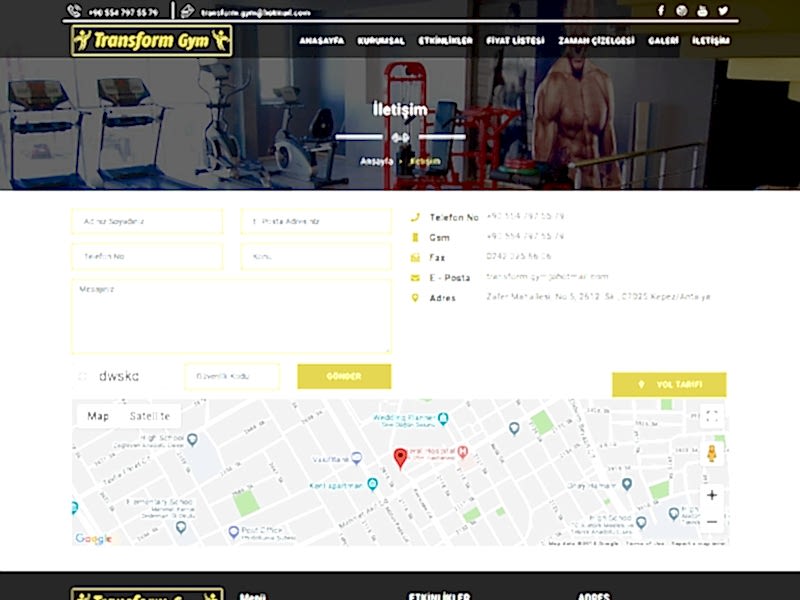The height and width of the screenshot is (600, 800).
Task: Open the Zaman Çizelgesi menu item
Action: 596,41
